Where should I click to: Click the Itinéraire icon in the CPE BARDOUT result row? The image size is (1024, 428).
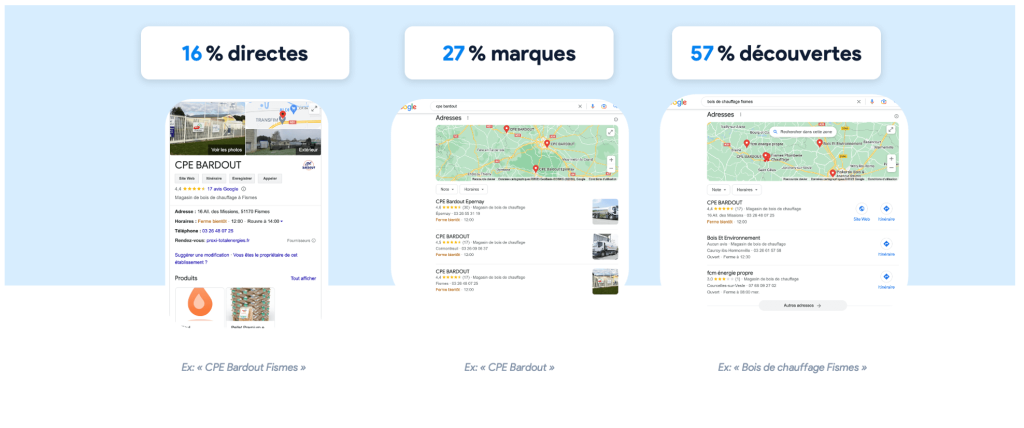886,209
